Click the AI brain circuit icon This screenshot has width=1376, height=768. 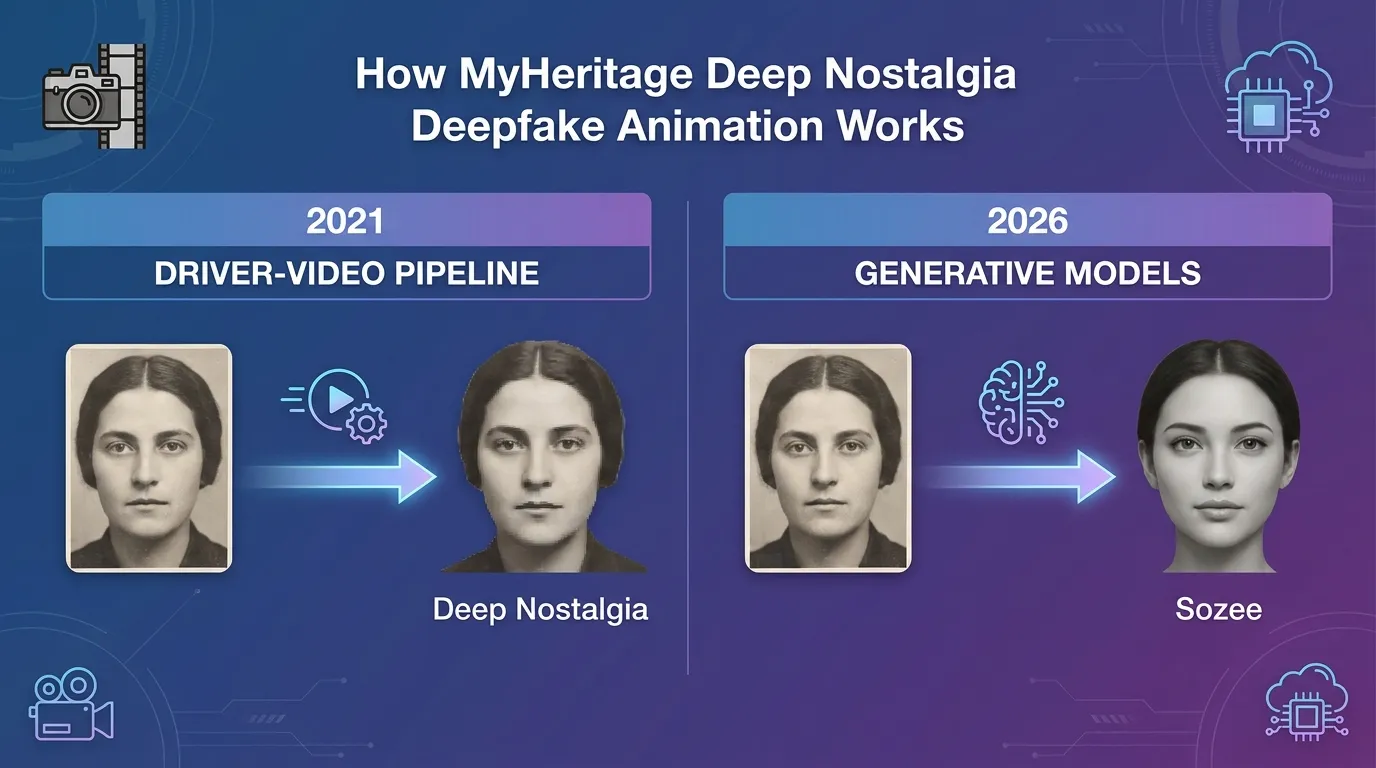point(1021,403)
